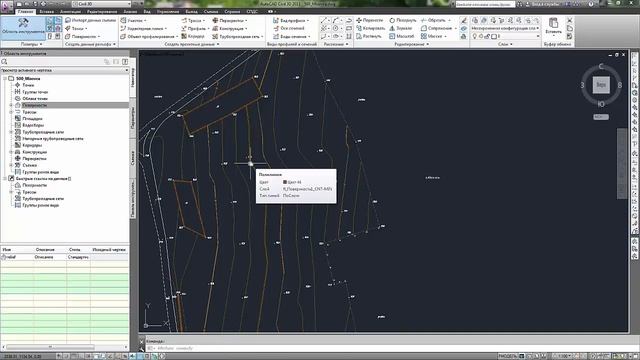The width and height of the screenshot is (640, 360).
Task: Select the Rectangle draw tool
Action: coord(349,28)
